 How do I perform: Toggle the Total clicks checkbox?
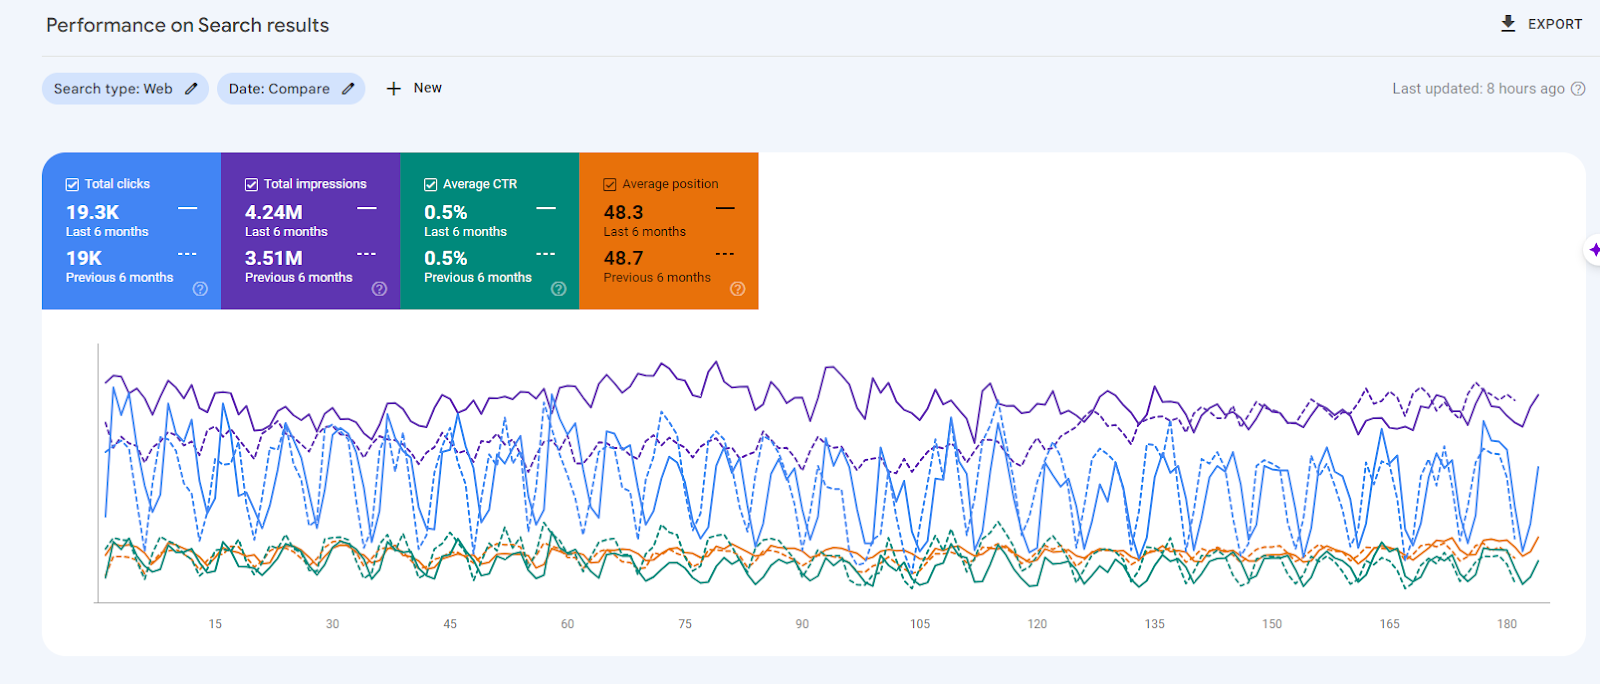(72, 184)
